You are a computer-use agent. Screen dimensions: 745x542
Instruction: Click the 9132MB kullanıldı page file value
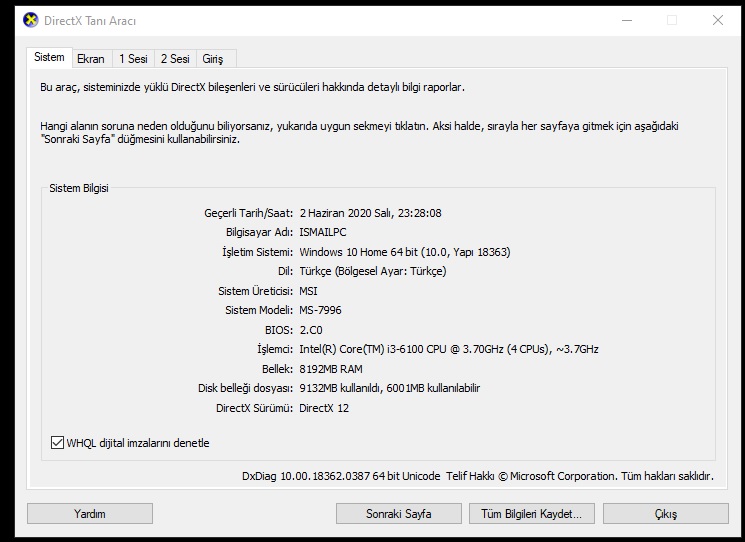pyautogui.click(x=390, y=388)
